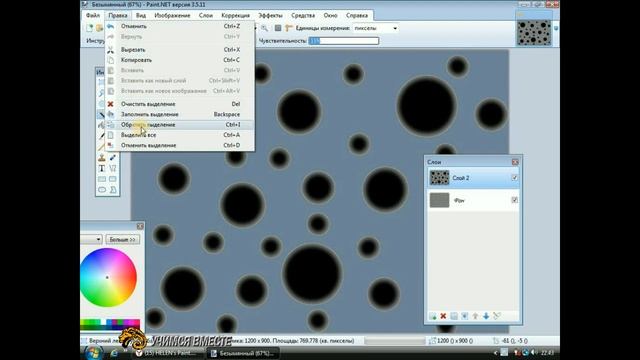Click the red X Clear selection icon
The height and width of the screenshot is (360, 640).
click(111, 104)
